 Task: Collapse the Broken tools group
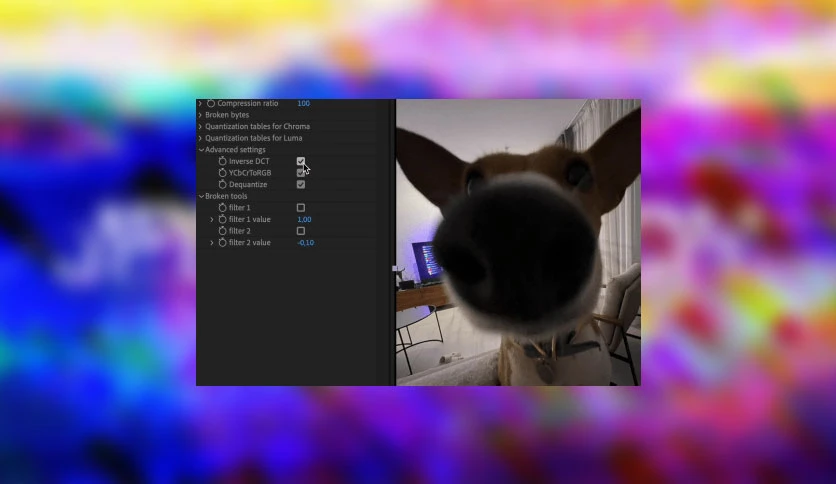201,196
